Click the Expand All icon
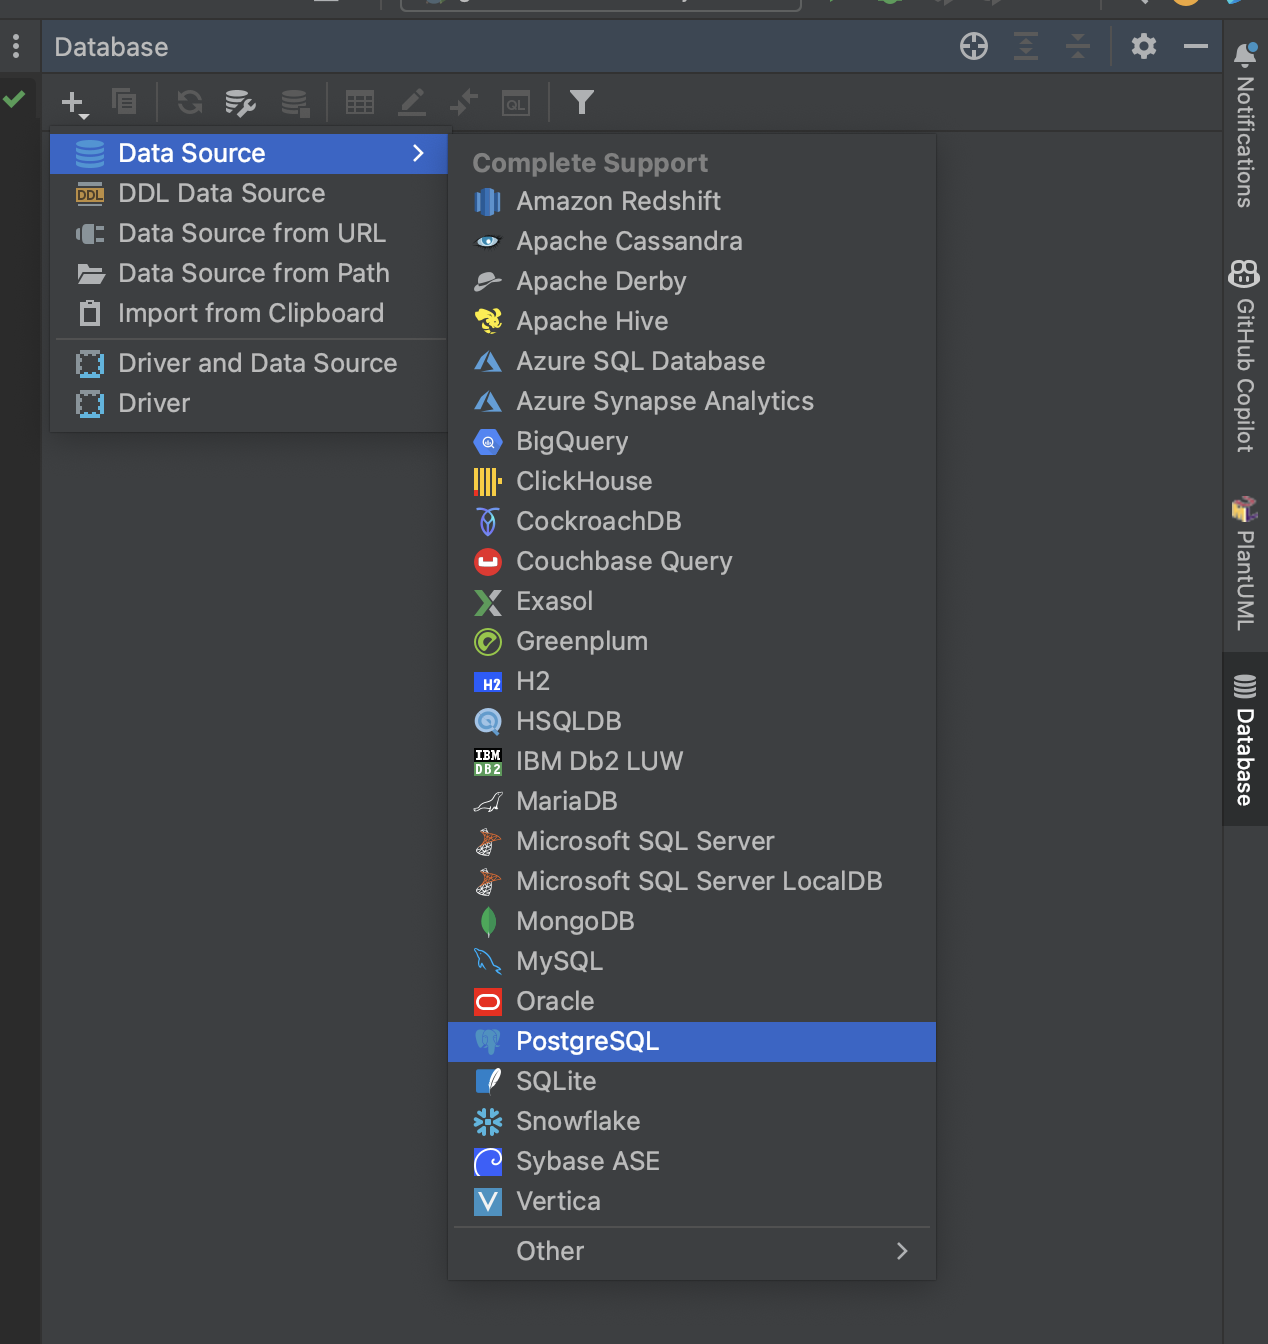This screenshot has height=1344, width=1268. (1026, 46)
